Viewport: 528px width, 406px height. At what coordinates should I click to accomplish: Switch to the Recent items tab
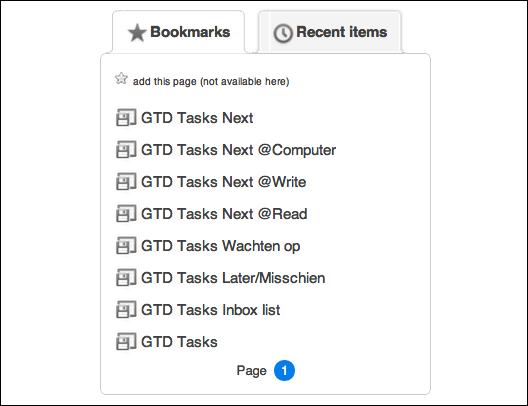point(330,32)
